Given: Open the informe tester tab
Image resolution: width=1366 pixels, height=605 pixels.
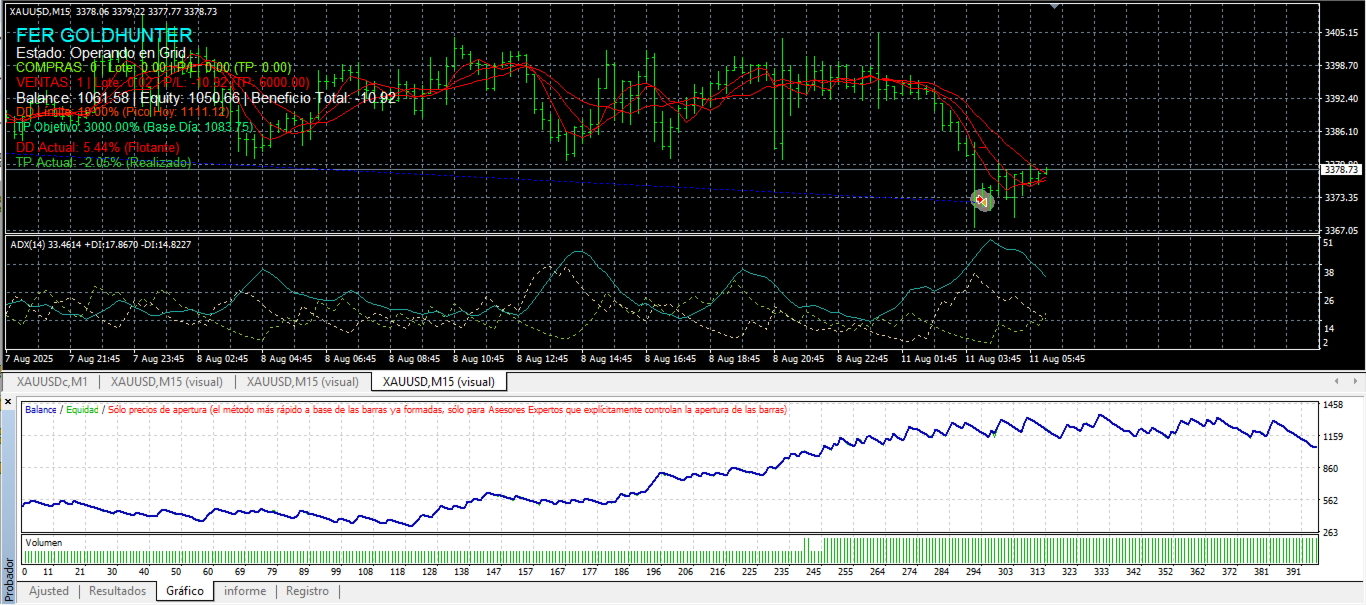Looking at the screenshot, I should [x=245, y=591].
